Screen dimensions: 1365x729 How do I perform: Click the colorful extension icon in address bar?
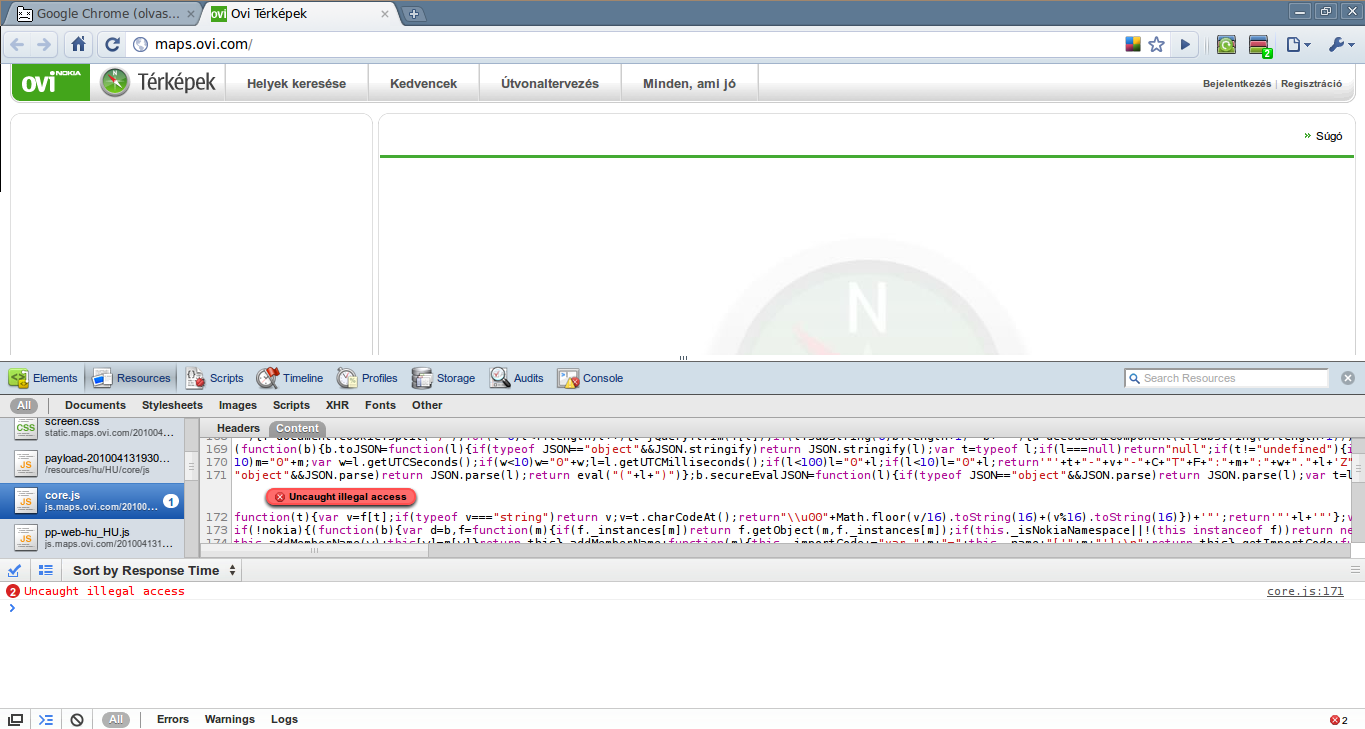click(x=1132, y=44)
